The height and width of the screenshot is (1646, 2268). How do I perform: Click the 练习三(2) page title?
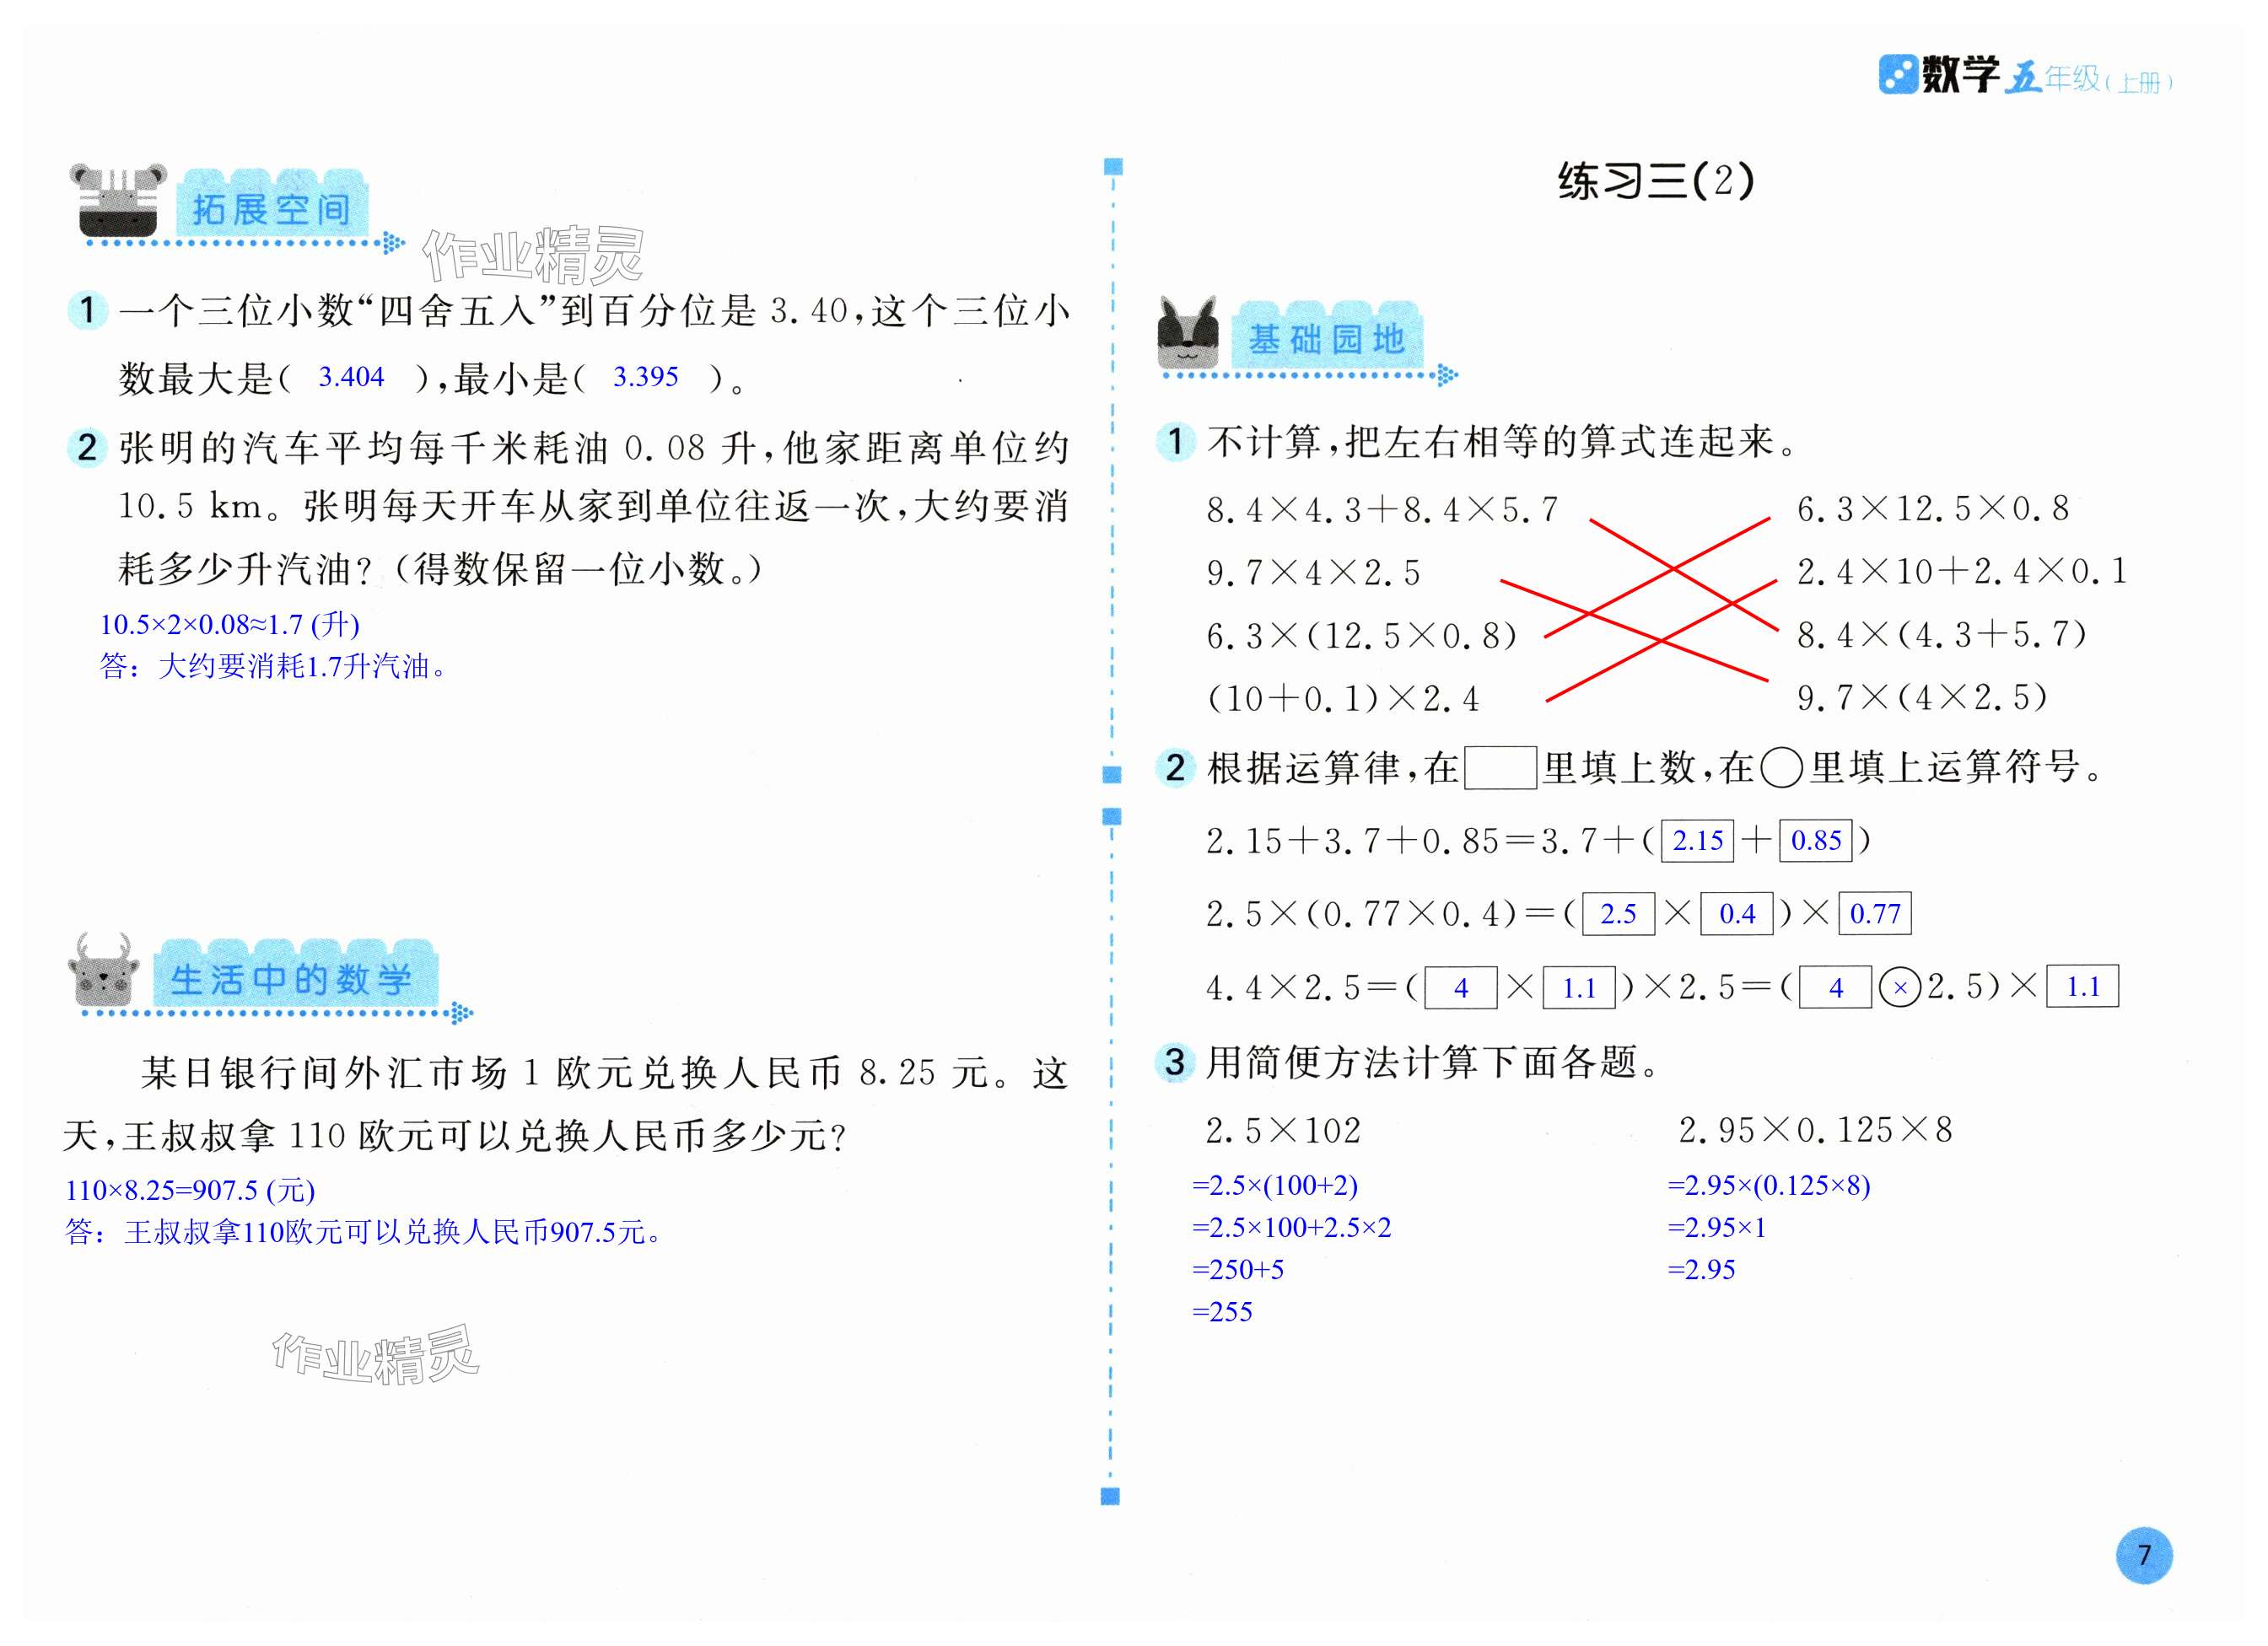click(1656, 181)
